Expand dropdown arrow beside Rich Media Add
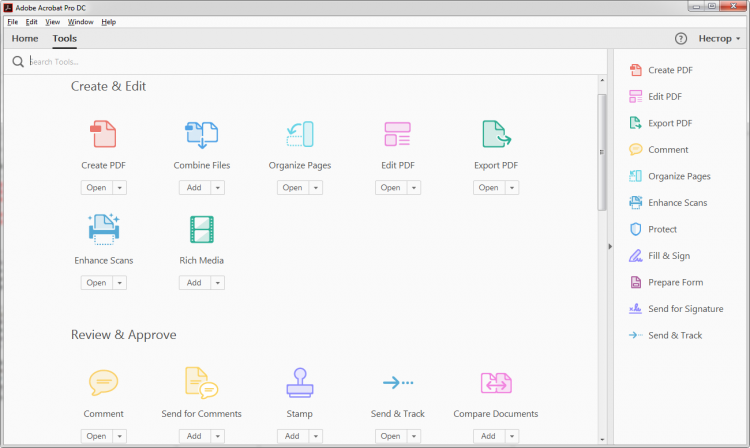This screenshot has width=750, height=448. (218, 283)
